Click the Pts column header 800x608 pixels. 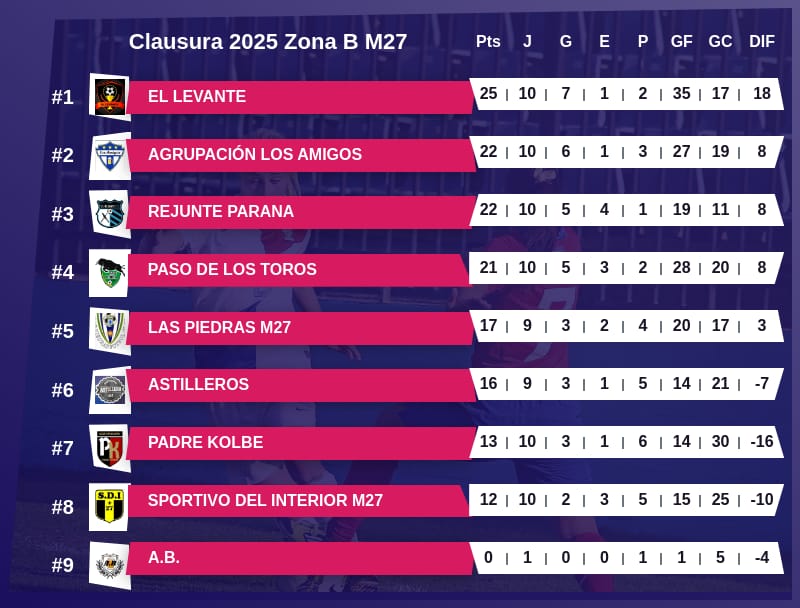click(488, 42)
